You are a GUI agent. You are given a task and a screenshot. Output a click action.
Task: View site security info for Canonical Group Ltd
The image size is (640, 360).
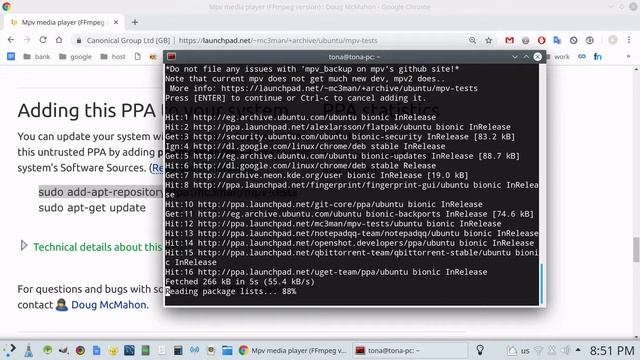point(123,40)
